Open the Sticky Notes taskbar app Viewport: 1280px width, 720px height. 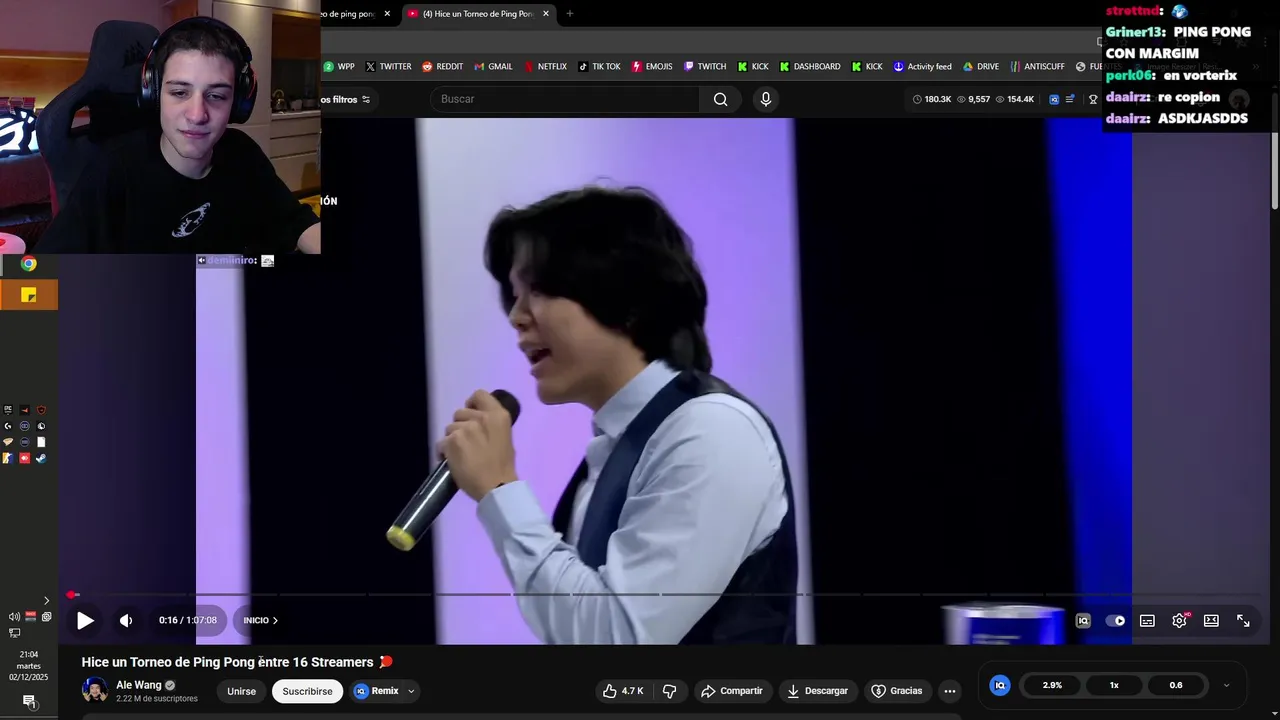(29, 295)
